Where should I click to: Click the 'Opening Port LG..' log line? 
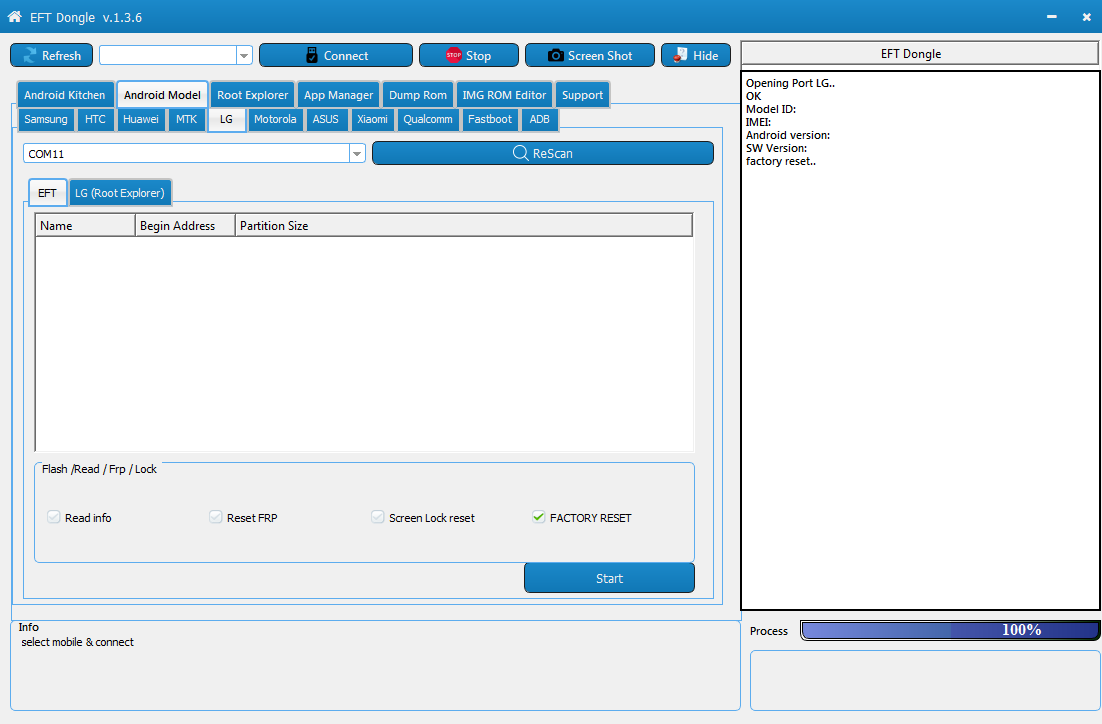tap(790, 83)
